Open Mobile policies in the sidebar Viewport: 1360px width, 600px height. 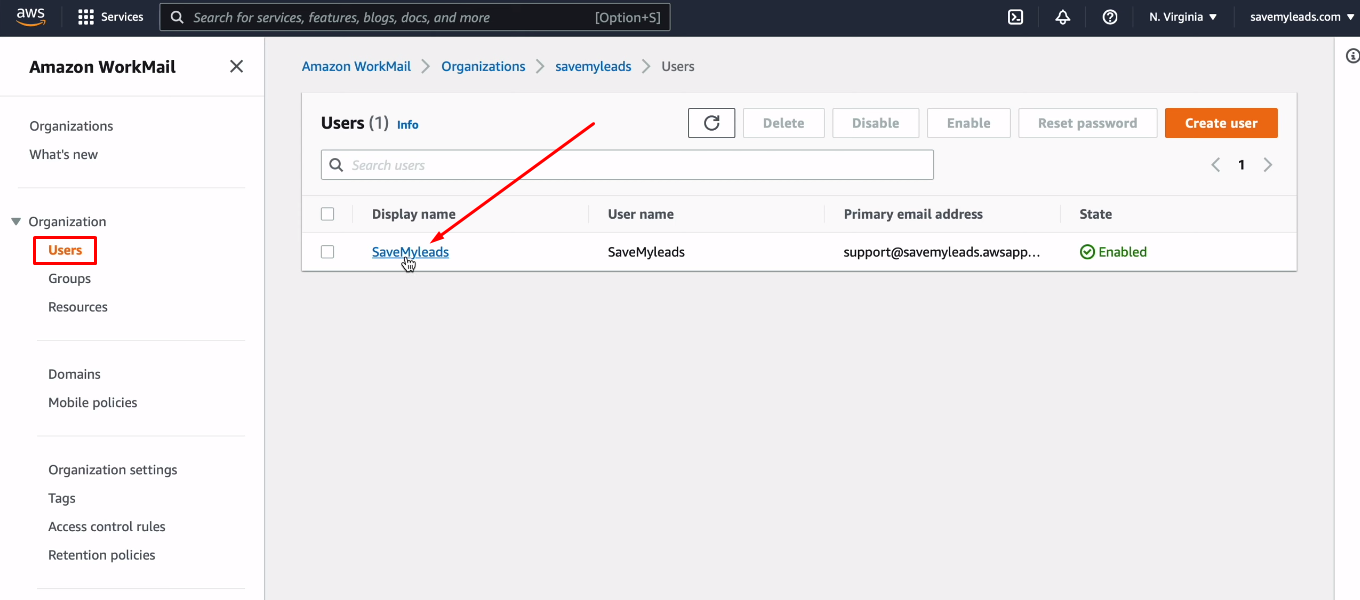click(93, 403)
